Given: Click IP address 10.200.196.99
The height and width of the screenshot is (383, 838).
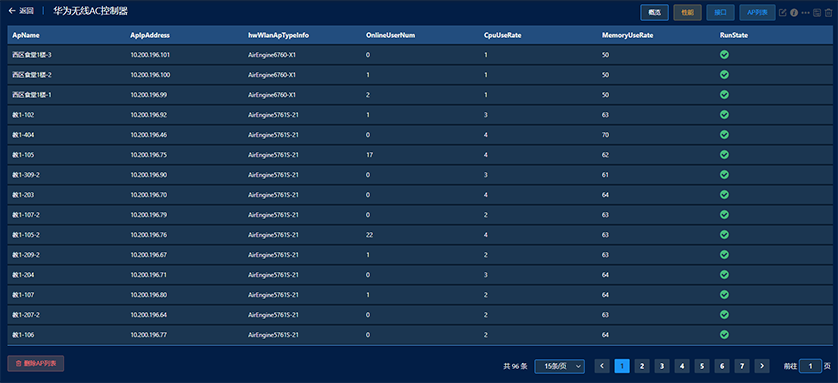Looking at the screenshot, I should point(149,95).
